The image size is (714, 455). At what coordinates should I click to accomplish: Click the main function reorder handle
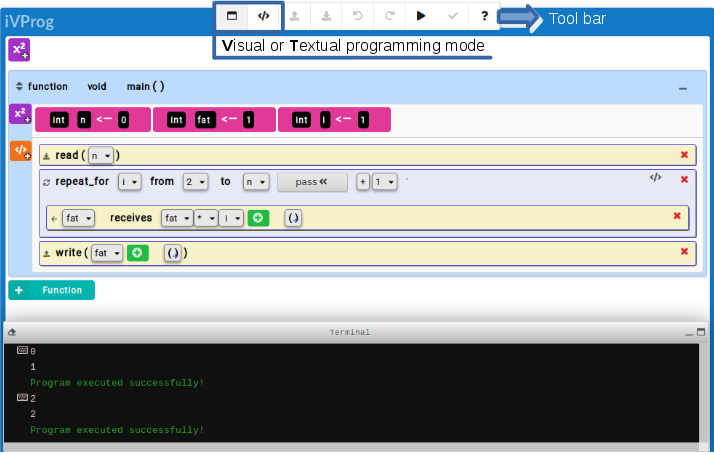click(19, 86)
